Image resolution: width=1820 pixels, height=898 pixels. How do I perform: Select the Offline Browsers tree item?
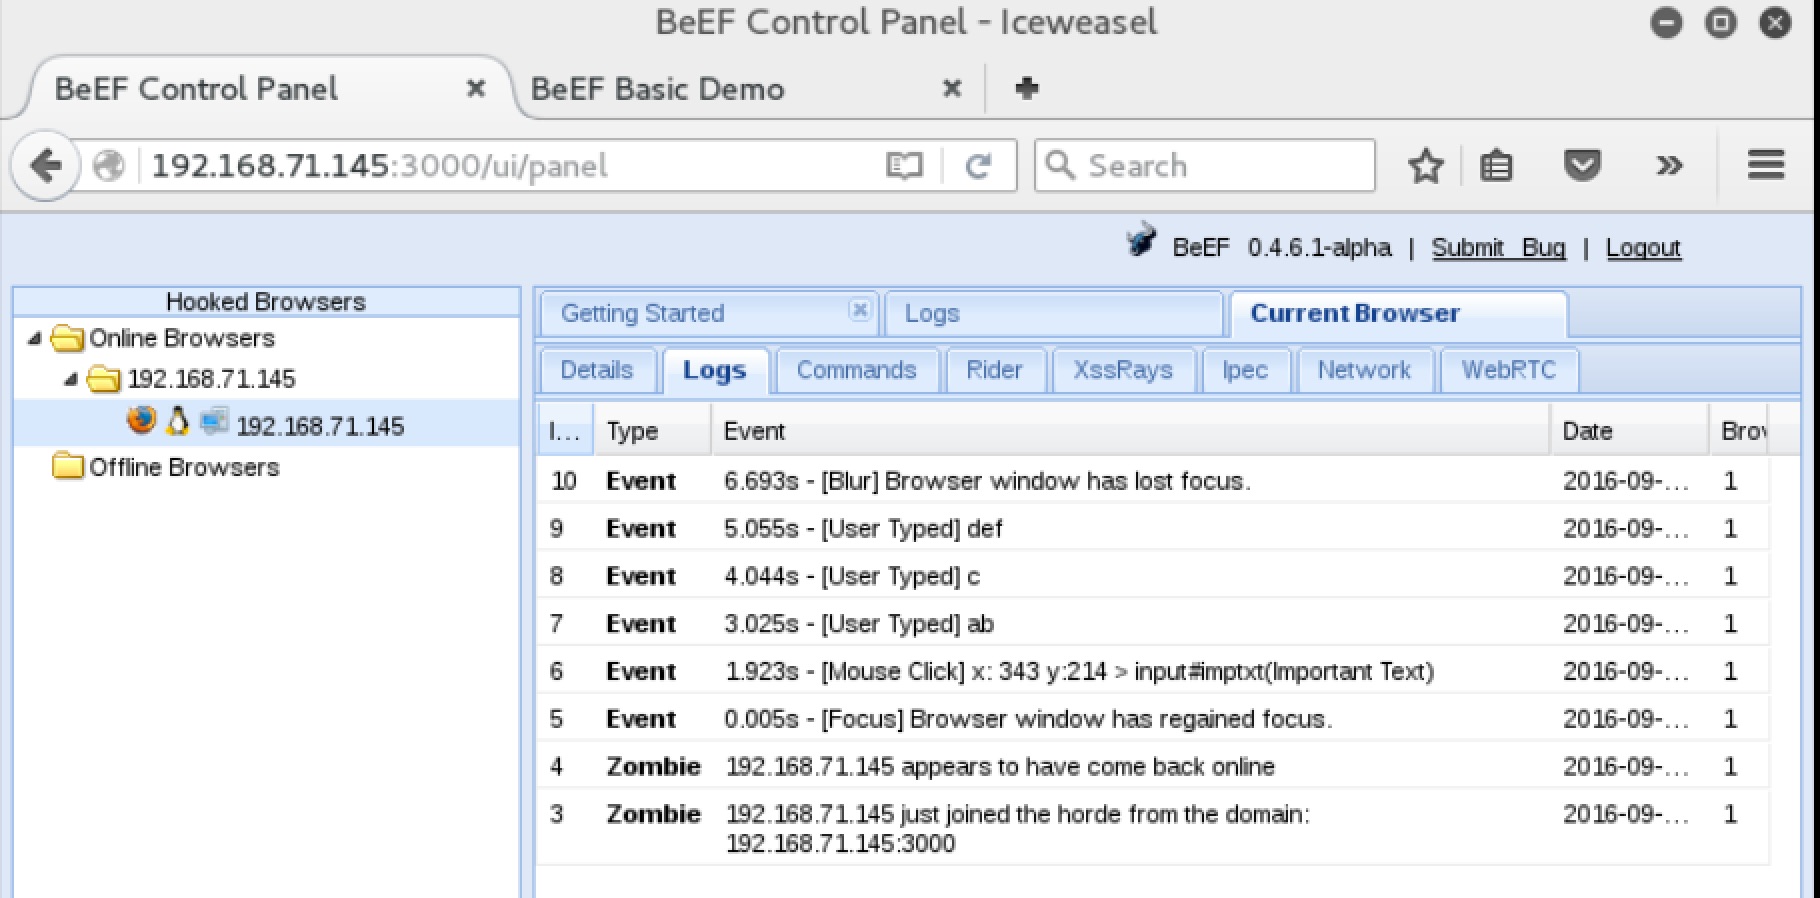[x=184, y=467]
